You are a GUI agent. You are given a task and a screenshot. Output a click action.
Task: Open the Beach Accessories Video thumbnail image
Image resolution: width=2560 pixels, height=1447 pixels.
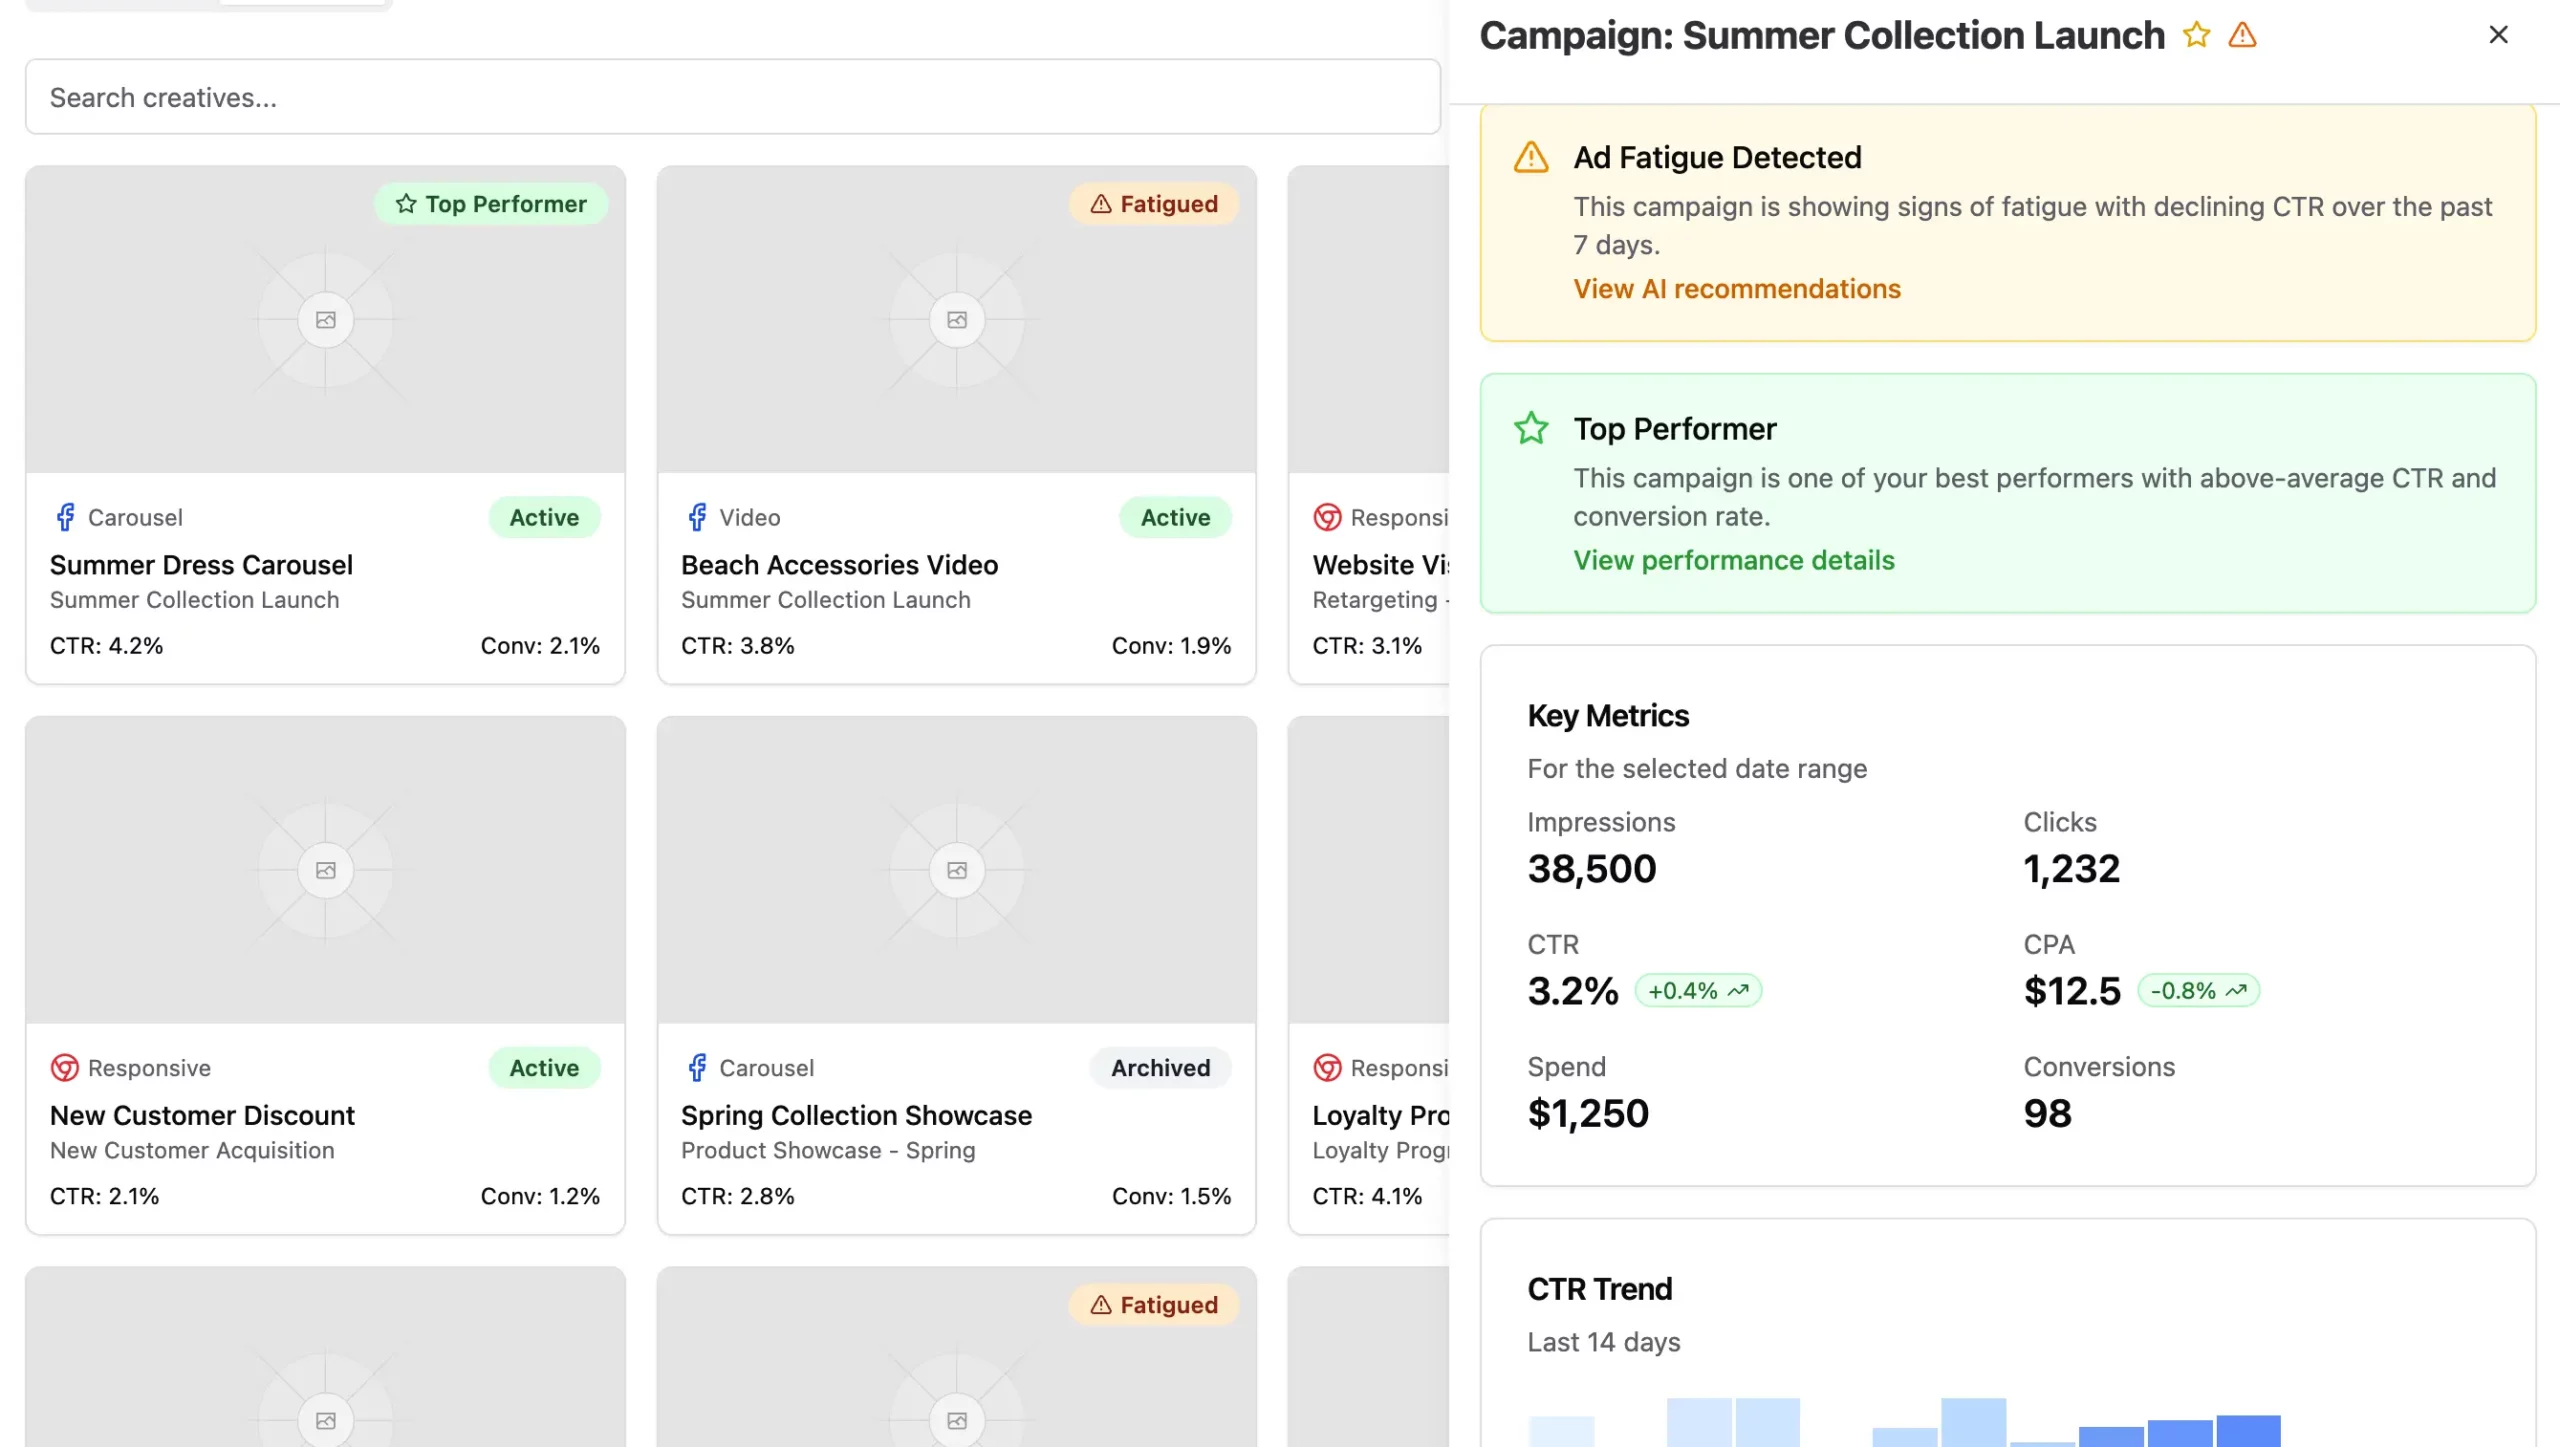(956, 320)
